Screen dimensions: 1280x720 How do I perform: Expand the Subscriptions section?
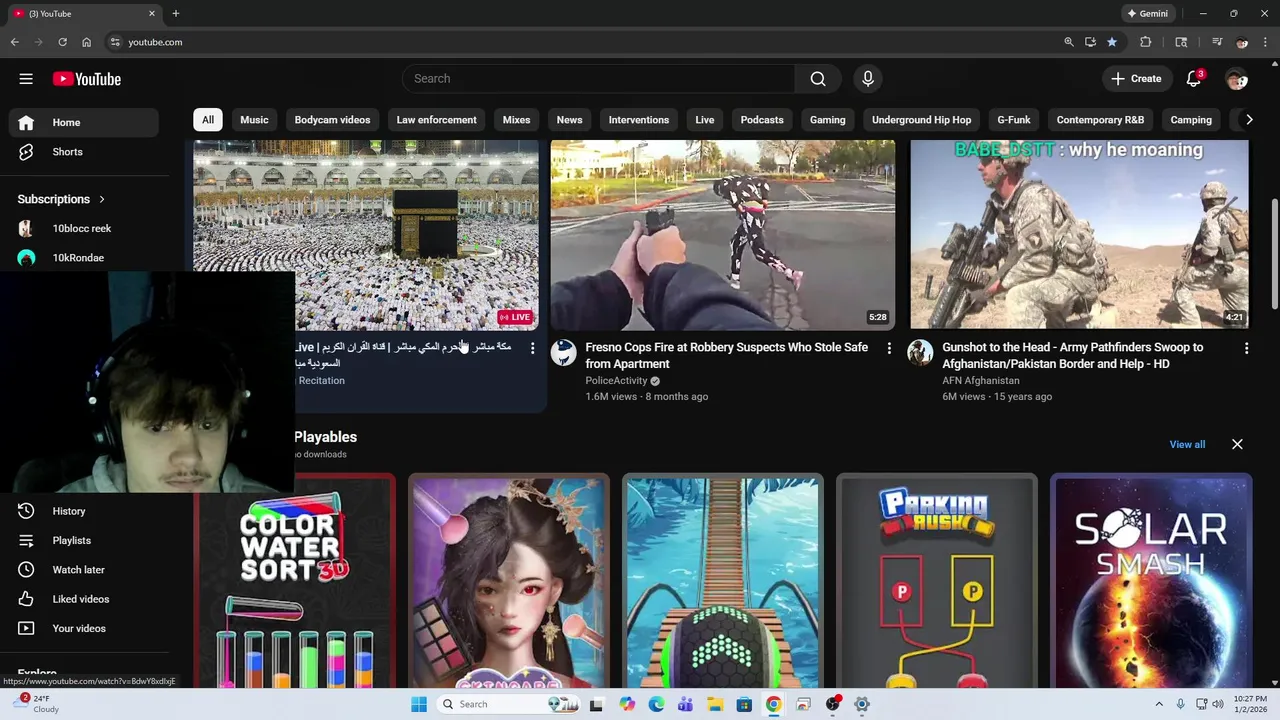[62, 199]
